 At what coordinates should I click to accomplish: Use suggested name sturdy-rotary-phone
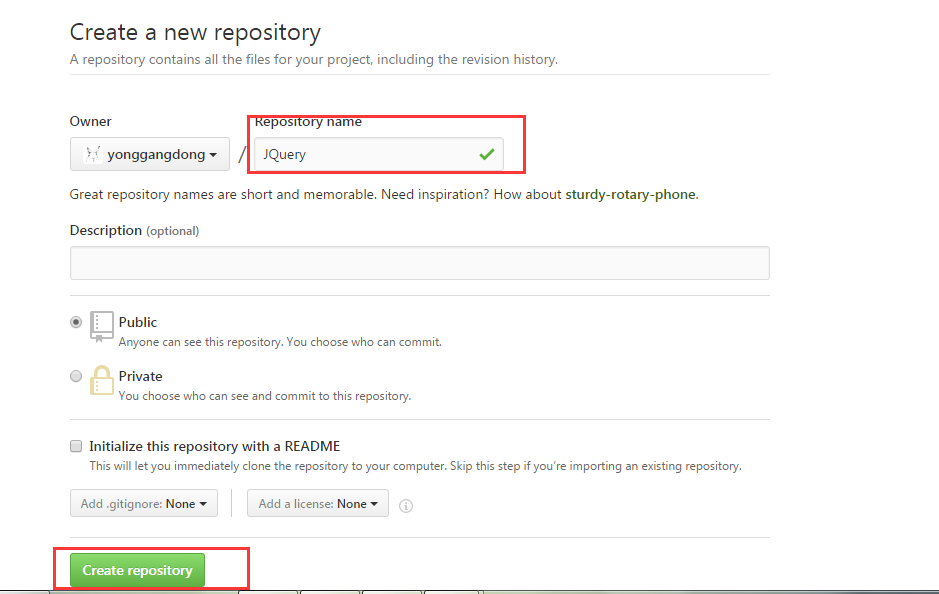point(631,195)
